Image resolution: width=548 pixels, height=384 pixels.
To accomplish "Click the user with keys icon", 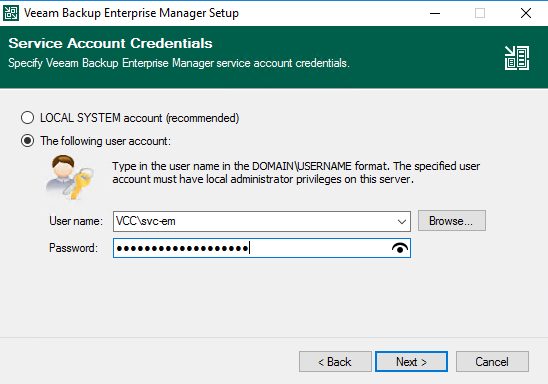I will (70, 177).
